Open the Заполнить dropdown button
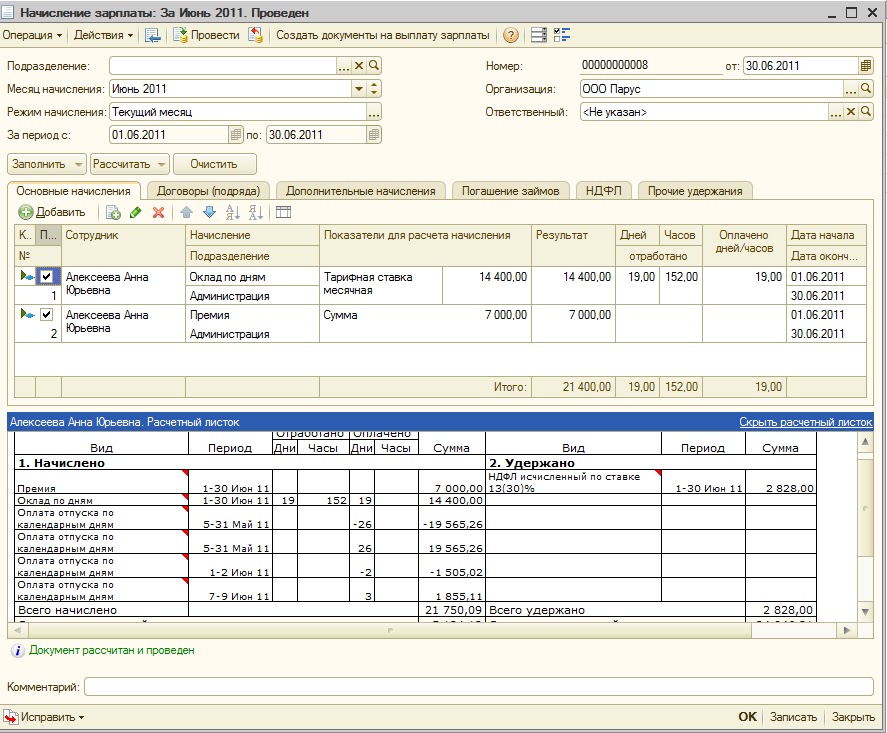The height and width of the screenshot is (733, 887). click(x=47, y=164)
